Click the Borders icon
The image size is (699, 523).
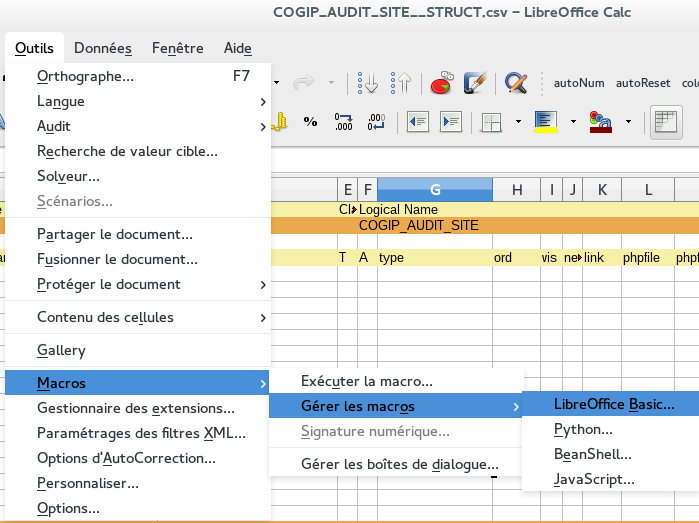tap(492, 122)
